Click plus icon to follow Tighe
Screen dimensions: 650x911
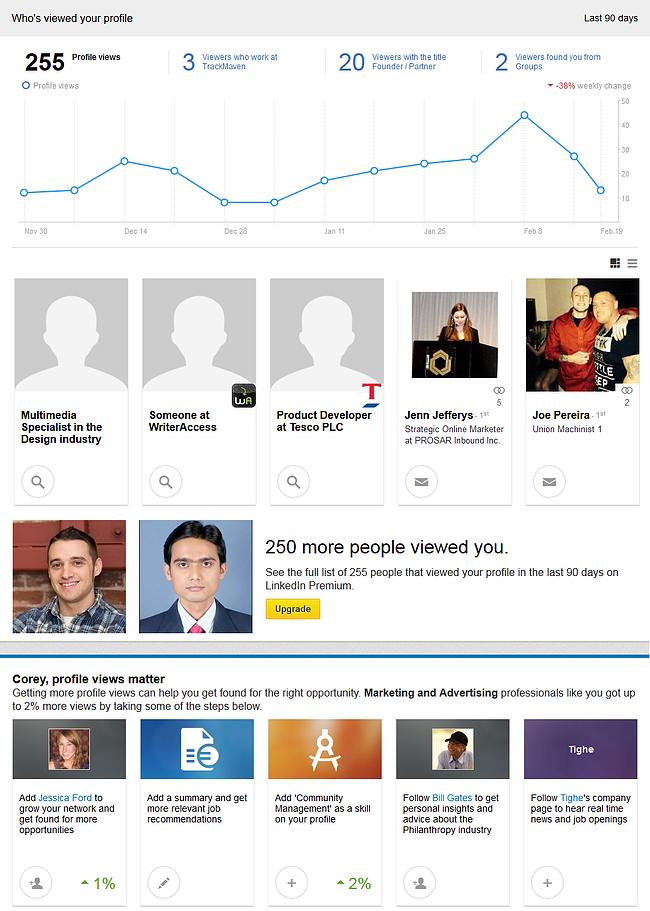point(547,883)
